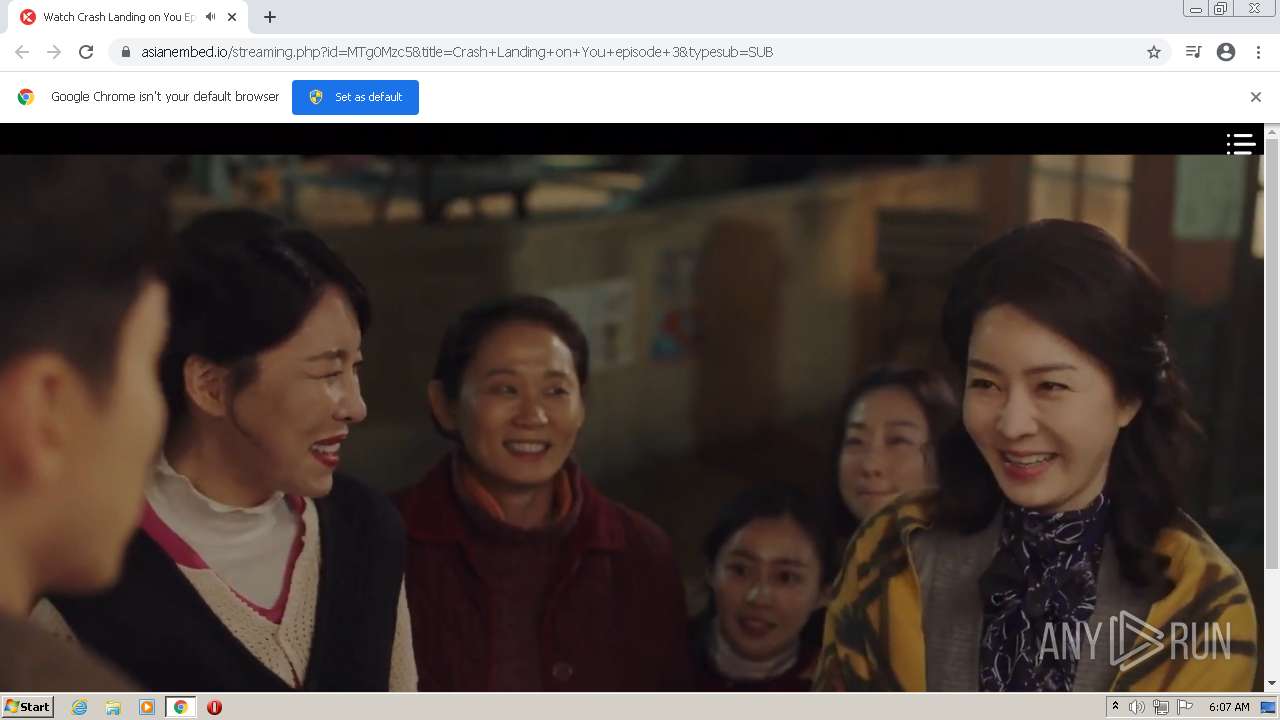Click Show desktop button

[x=1269, y=707]
